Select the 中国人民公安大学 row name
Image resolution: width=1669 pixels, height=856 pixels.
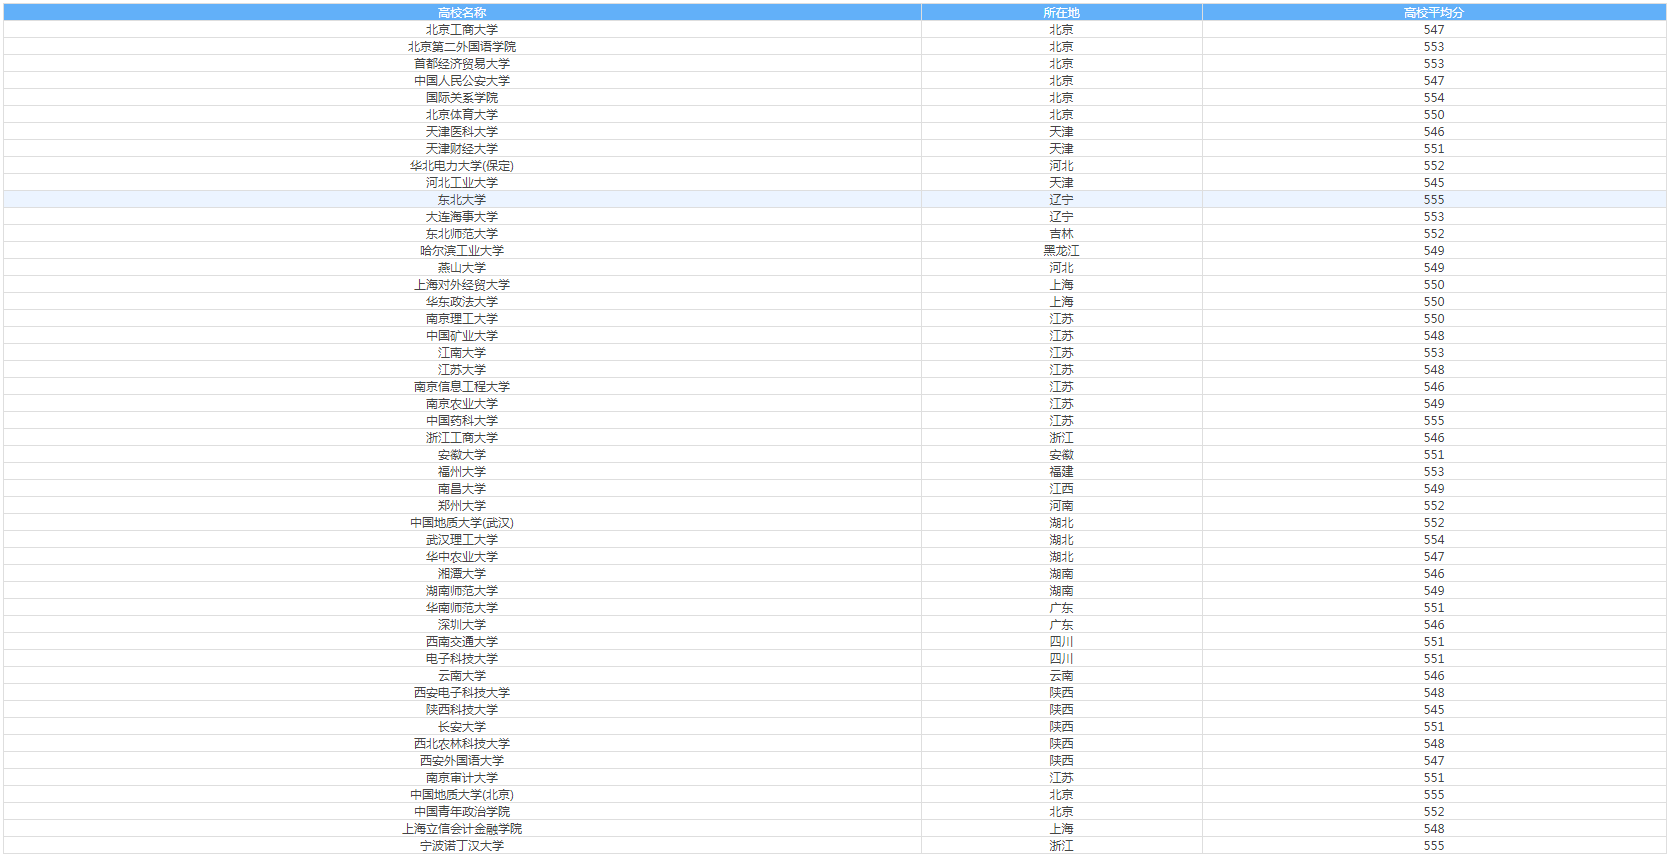462,81
